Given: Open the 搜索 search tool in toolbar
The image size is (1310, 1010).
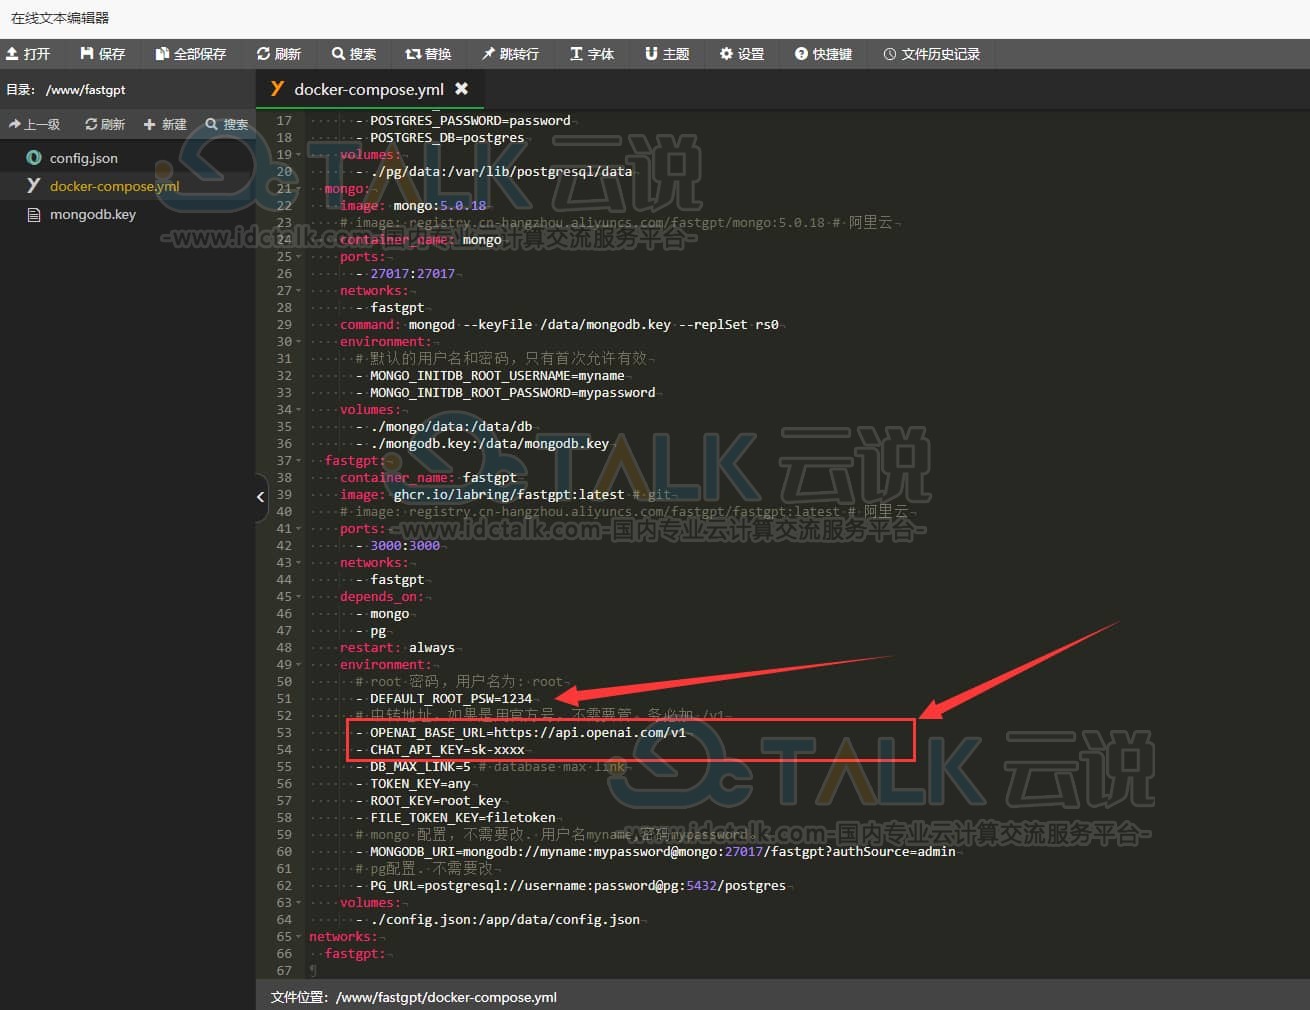Looking at the screenshot, I should tap(354, 54).
